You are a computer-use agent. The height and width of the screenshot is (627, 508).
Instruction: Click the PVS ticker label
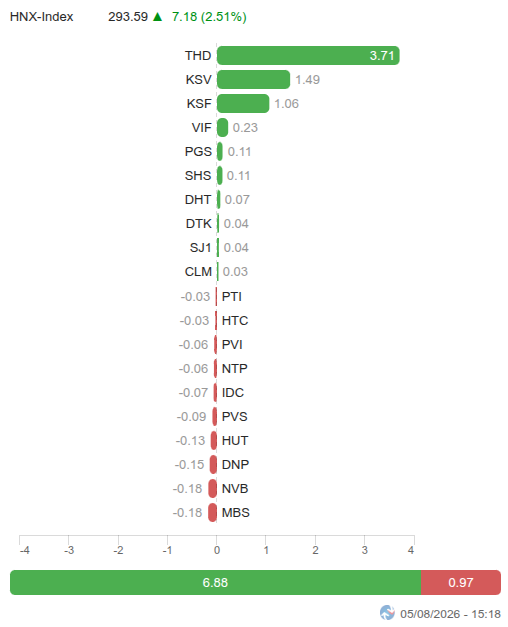(x=234, y=417)
